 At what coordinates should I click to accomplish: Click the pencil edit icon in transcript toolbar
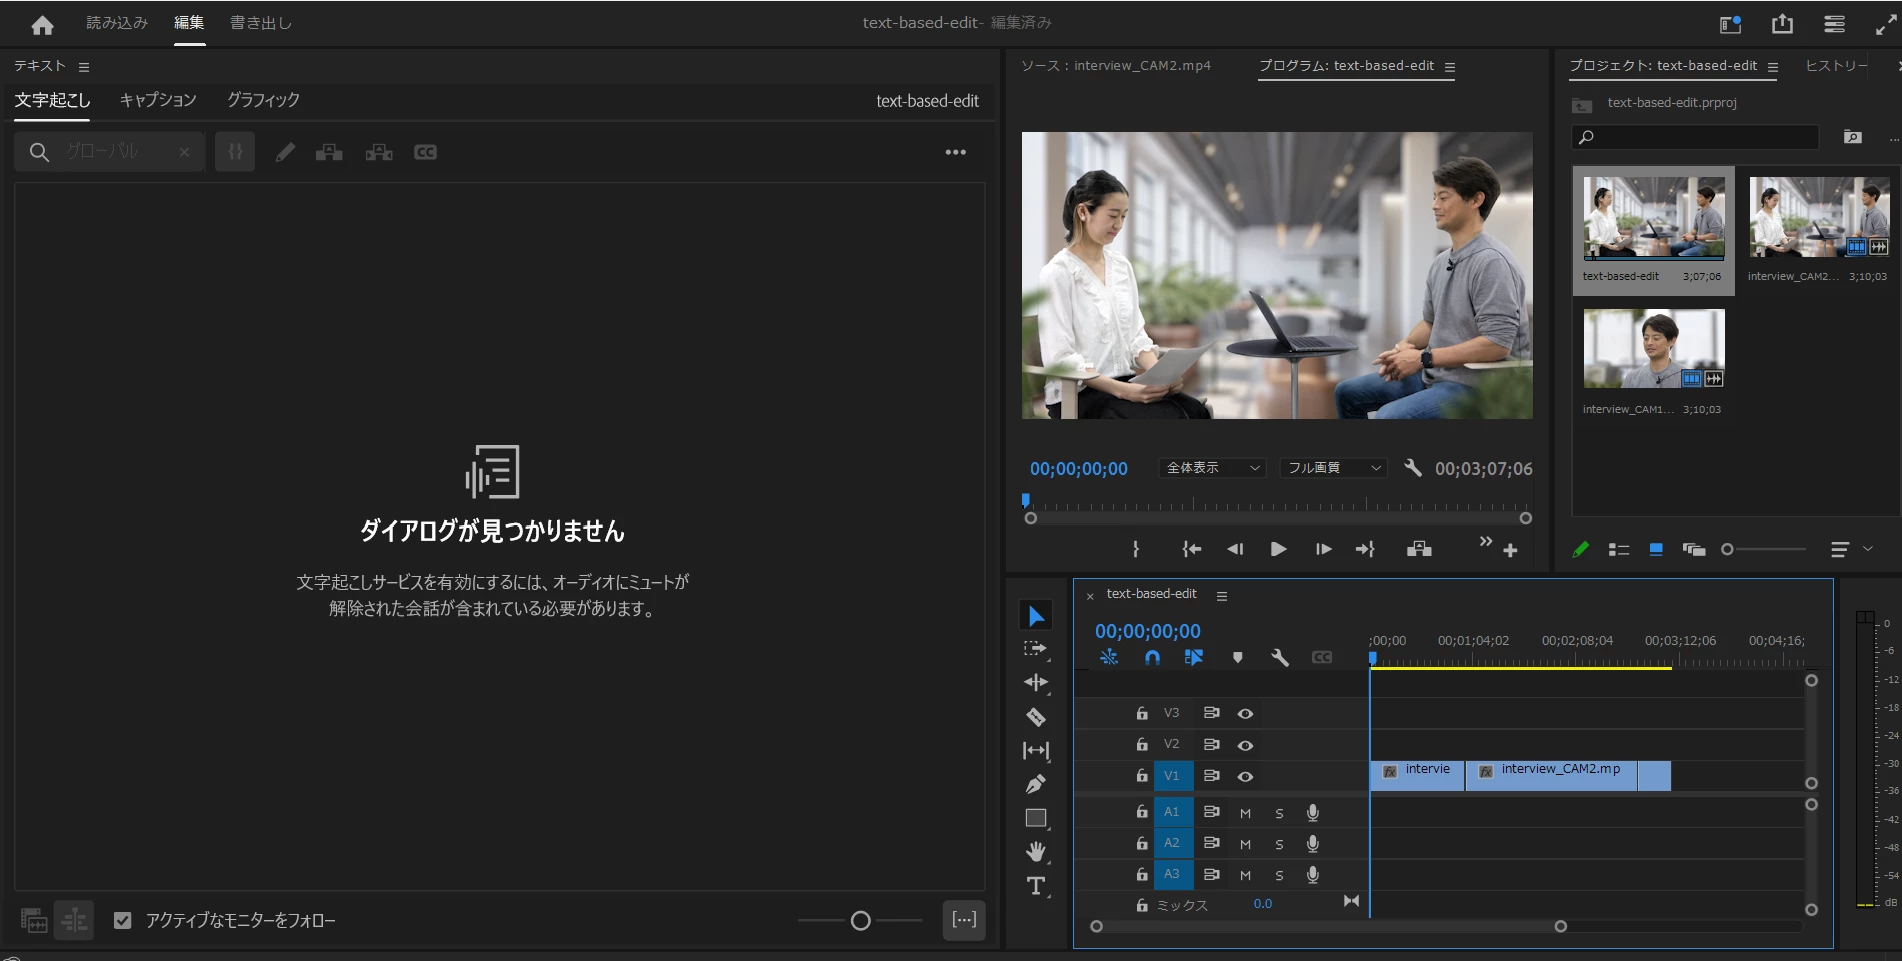[285, 152]
